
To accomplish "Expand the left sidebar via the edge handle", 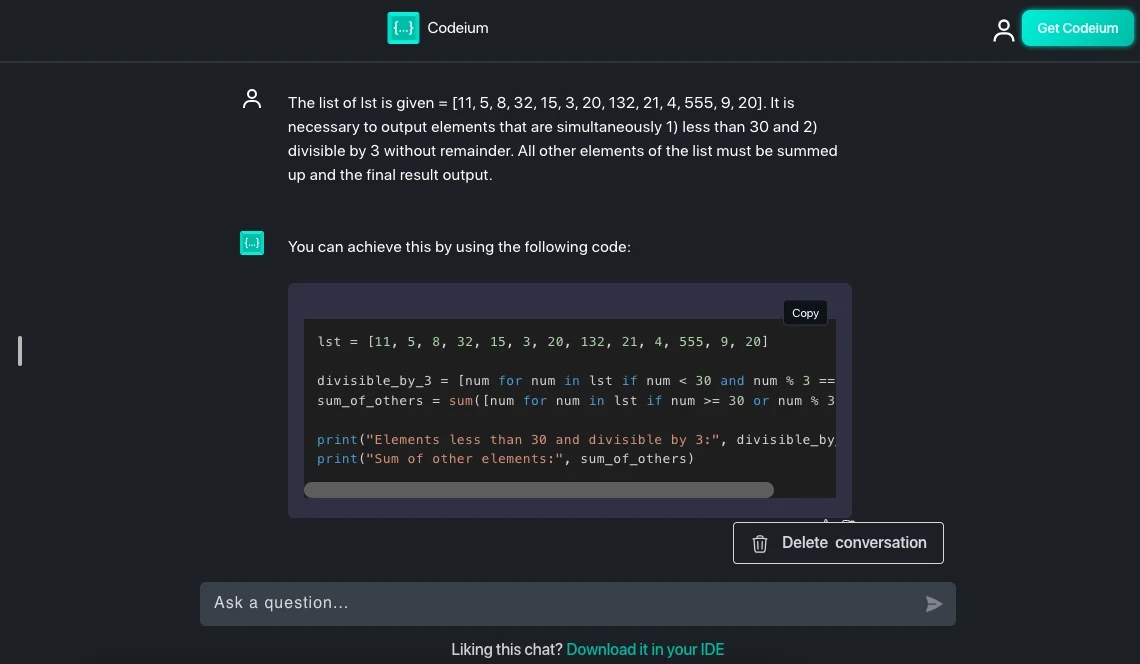I will (x=19, y=350).
